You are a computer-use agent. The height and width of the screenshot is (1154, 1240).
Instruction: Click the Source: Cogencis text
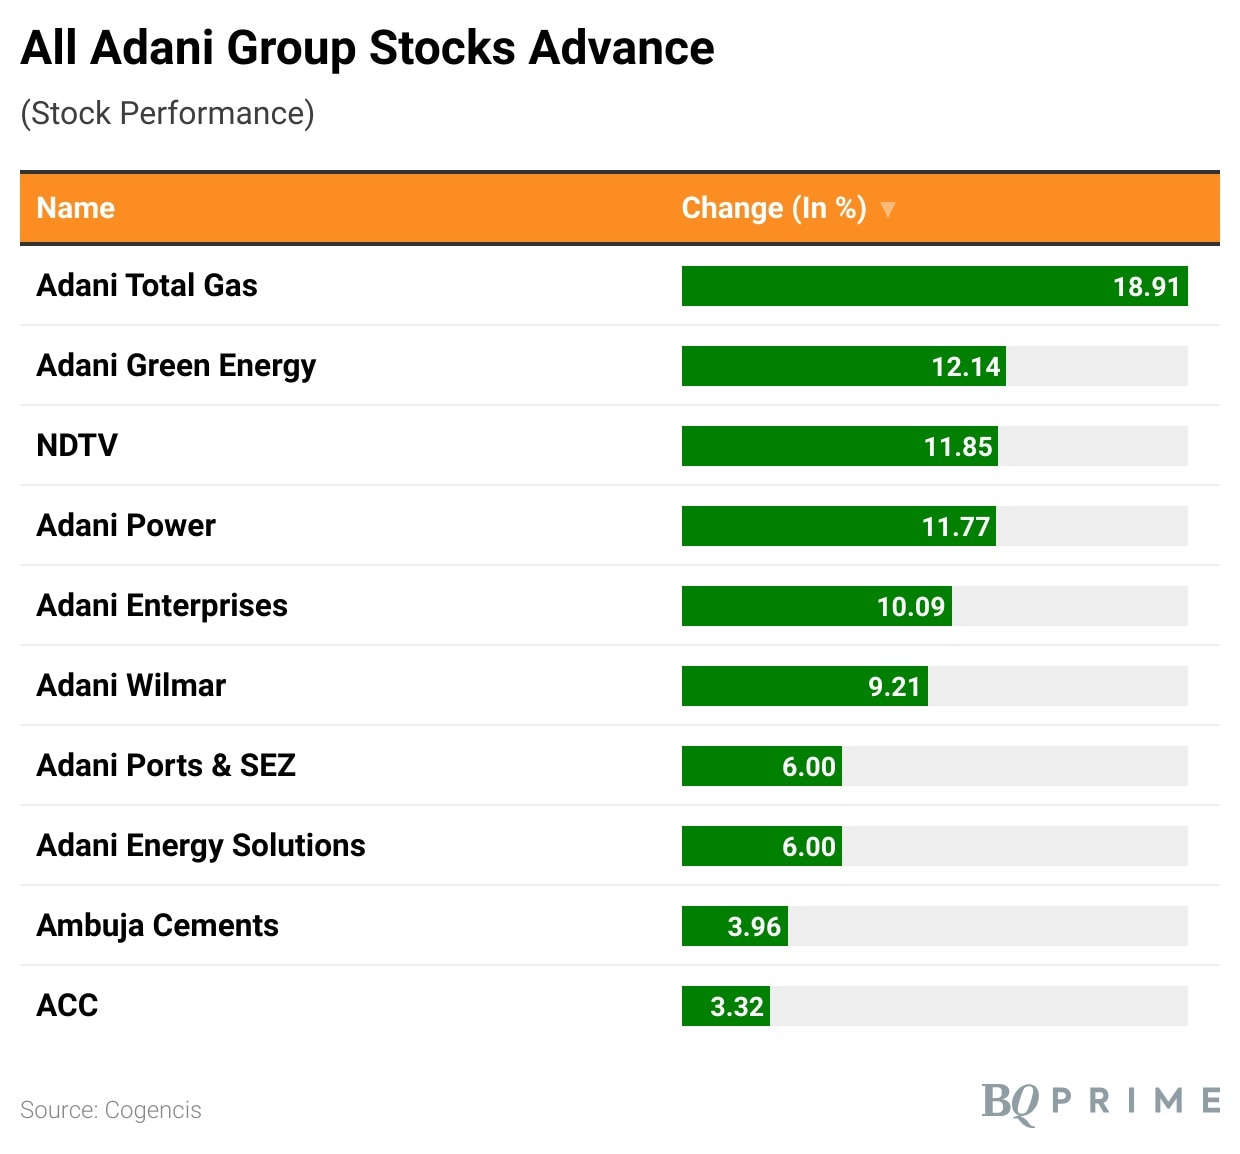click(x=111, y=1110)
